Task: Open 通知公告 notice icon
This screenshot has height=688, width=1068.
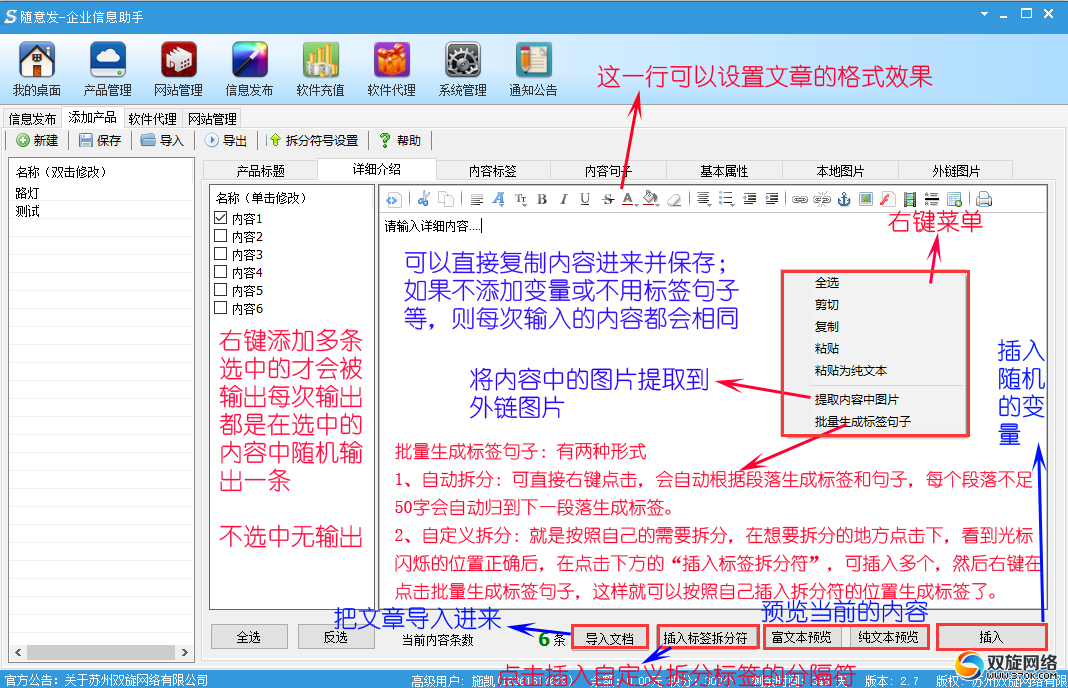Action: (x=533, y=69)
